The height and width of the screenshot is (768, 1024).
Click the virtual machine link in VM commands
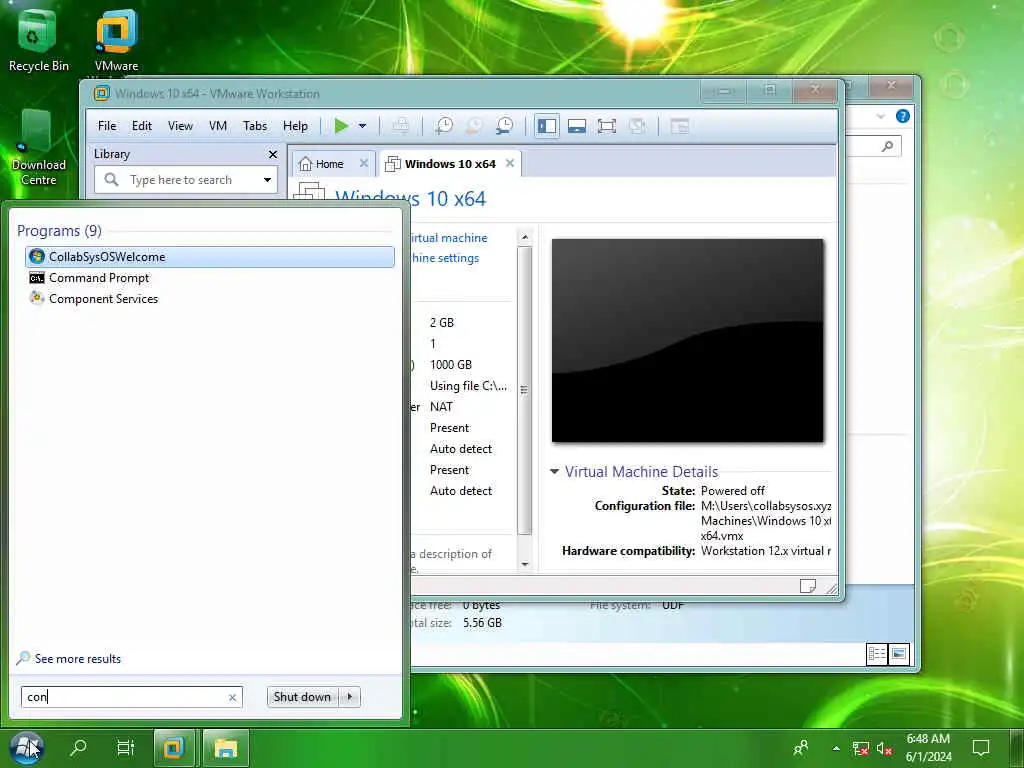coord(449,238)
